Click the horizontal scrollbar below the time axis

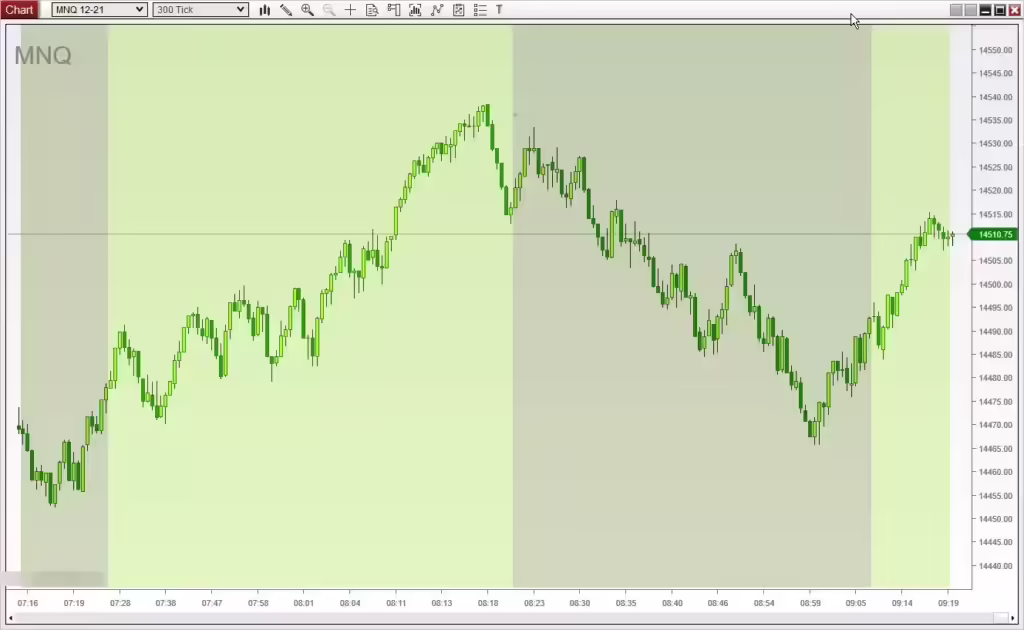[500, 619]
